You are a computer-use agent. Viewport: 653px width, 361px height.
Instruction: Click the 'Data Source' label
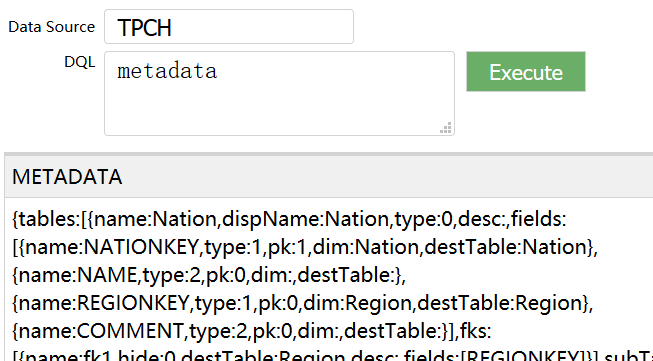click(52, 27)
